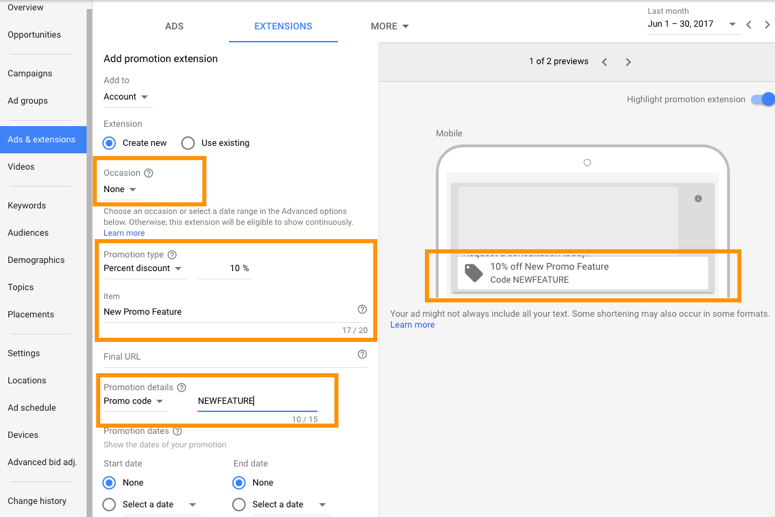Go to next date range
775x517 pixels.
tap(767, 24)
